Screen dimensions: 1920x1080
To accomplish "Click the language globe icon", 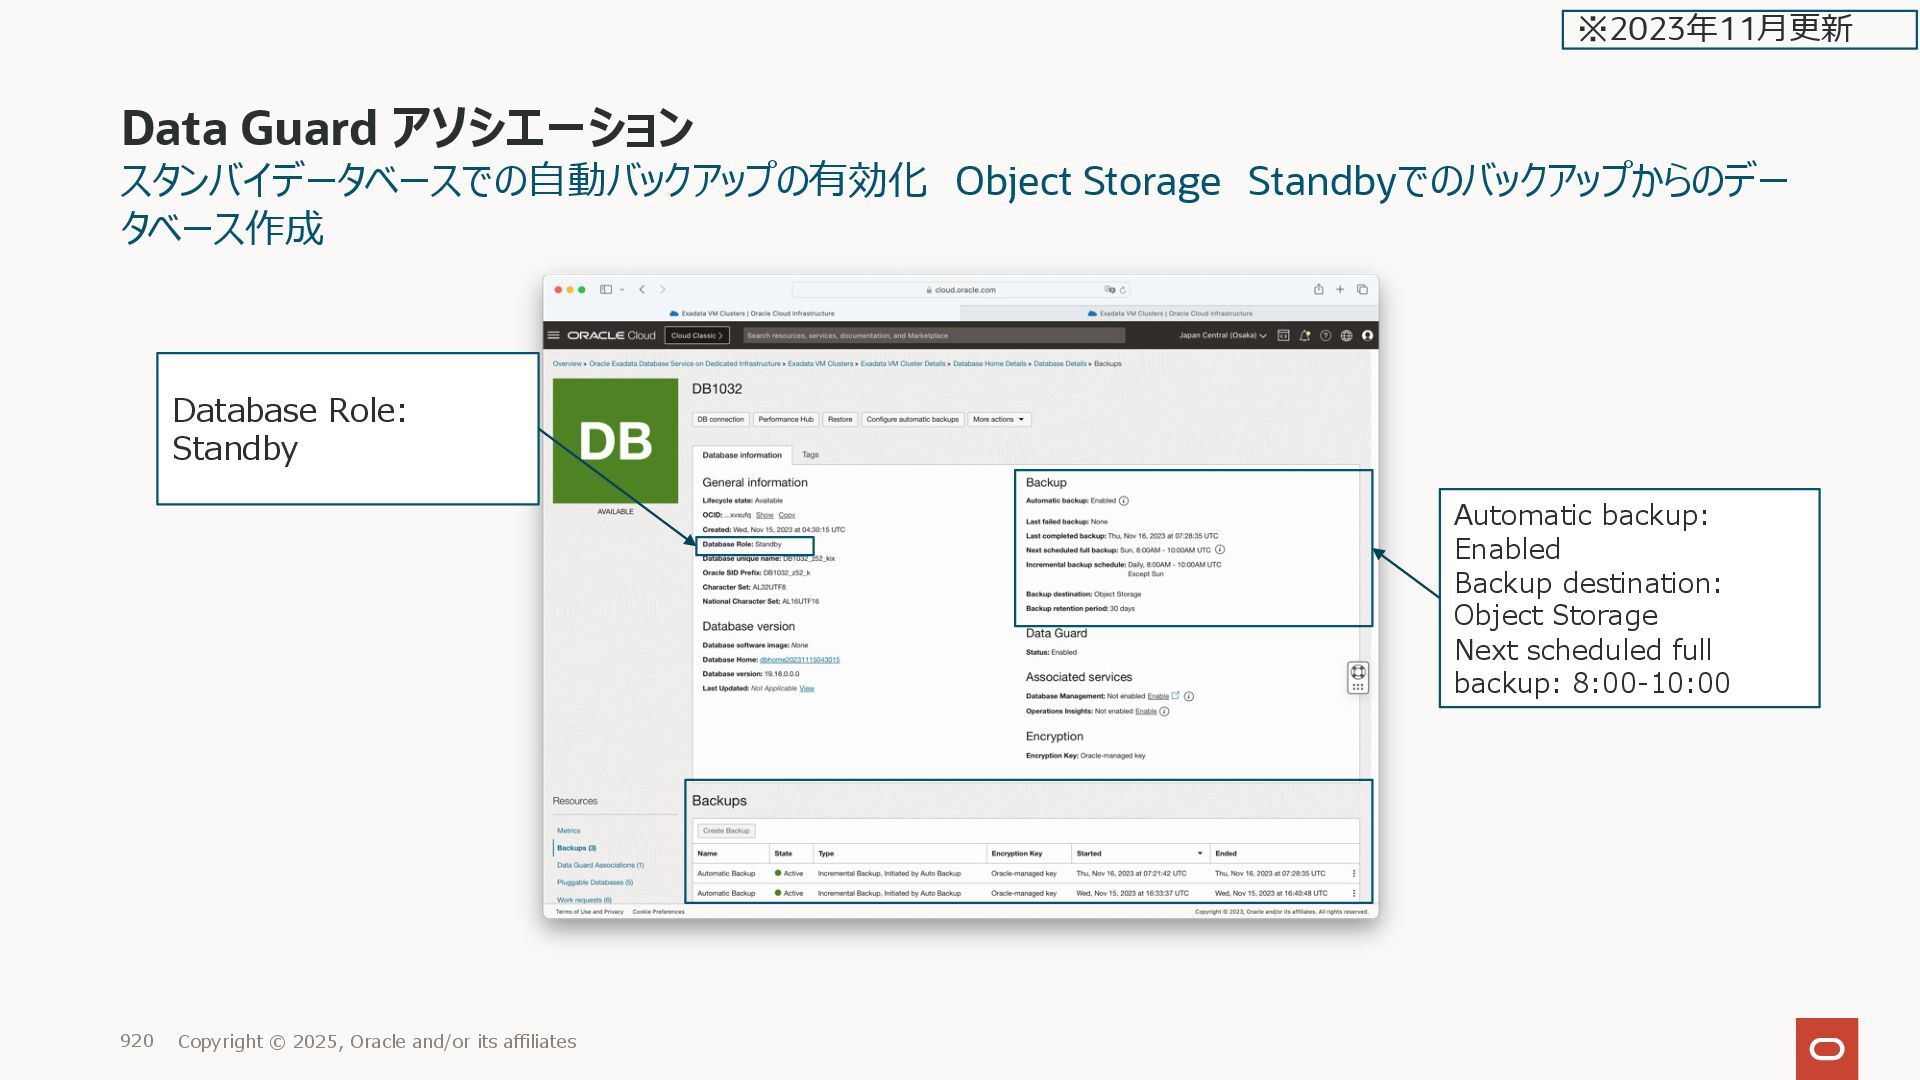I will click(1346, 336).
